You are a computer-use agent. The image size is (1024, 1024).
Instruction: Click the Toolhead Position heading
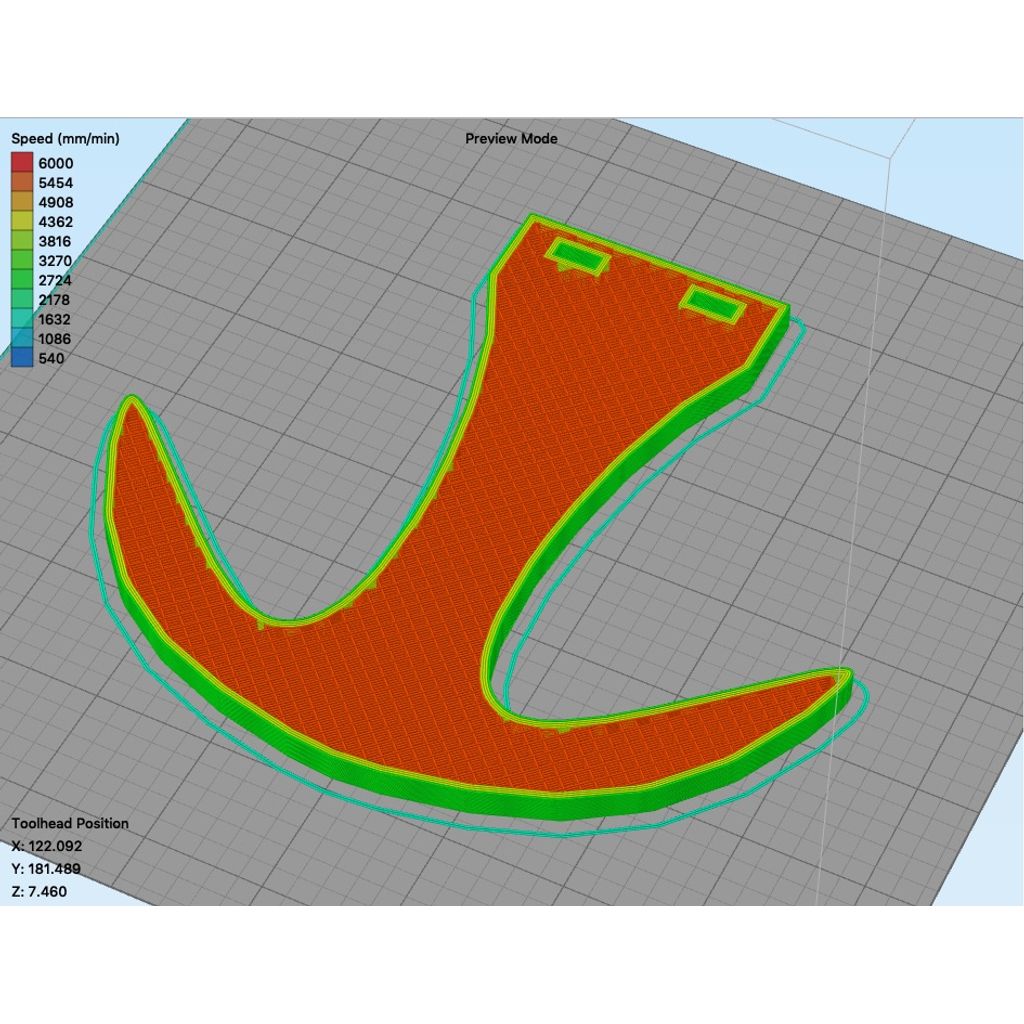click(x=70, y=823)
